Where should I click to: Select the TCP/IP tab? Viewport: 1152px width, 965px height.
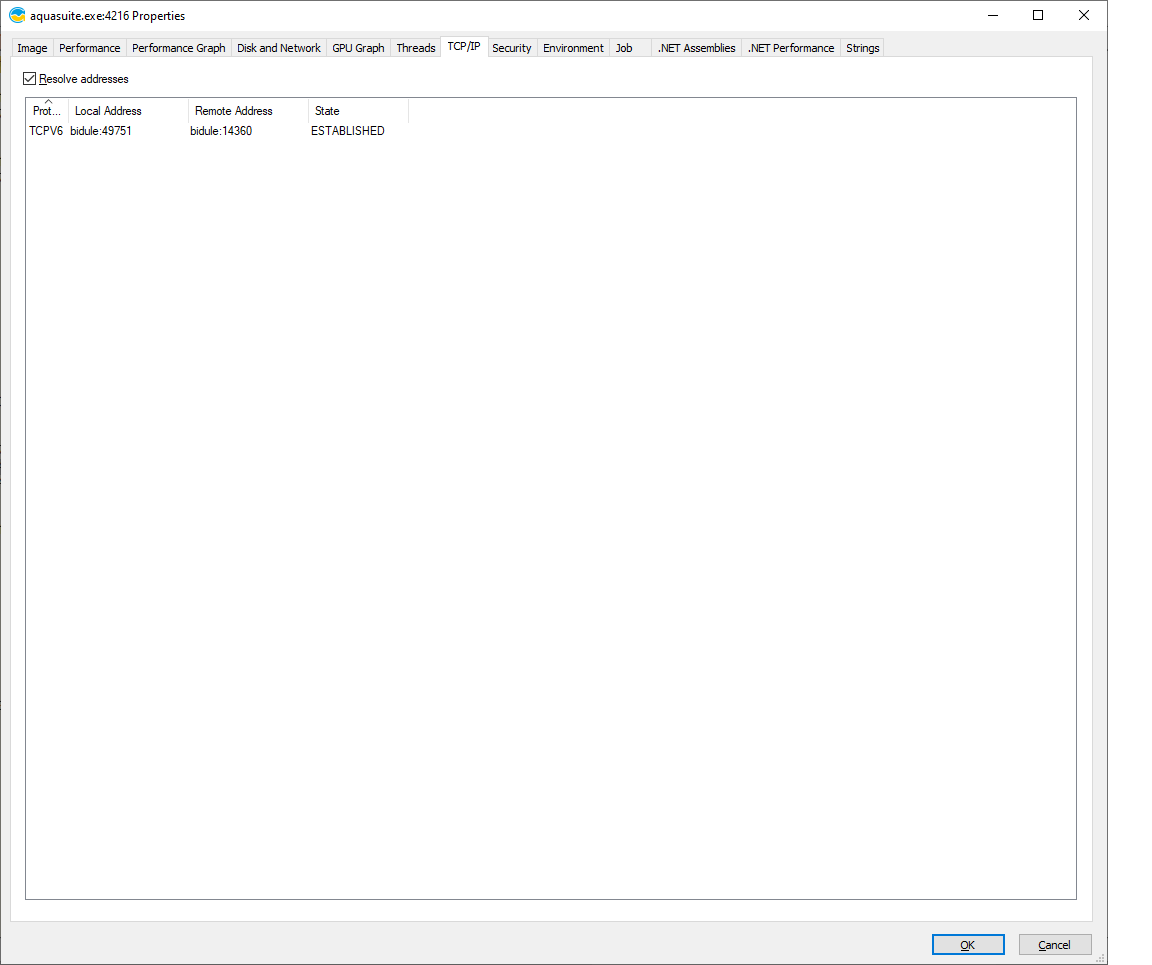coord(464,46)
